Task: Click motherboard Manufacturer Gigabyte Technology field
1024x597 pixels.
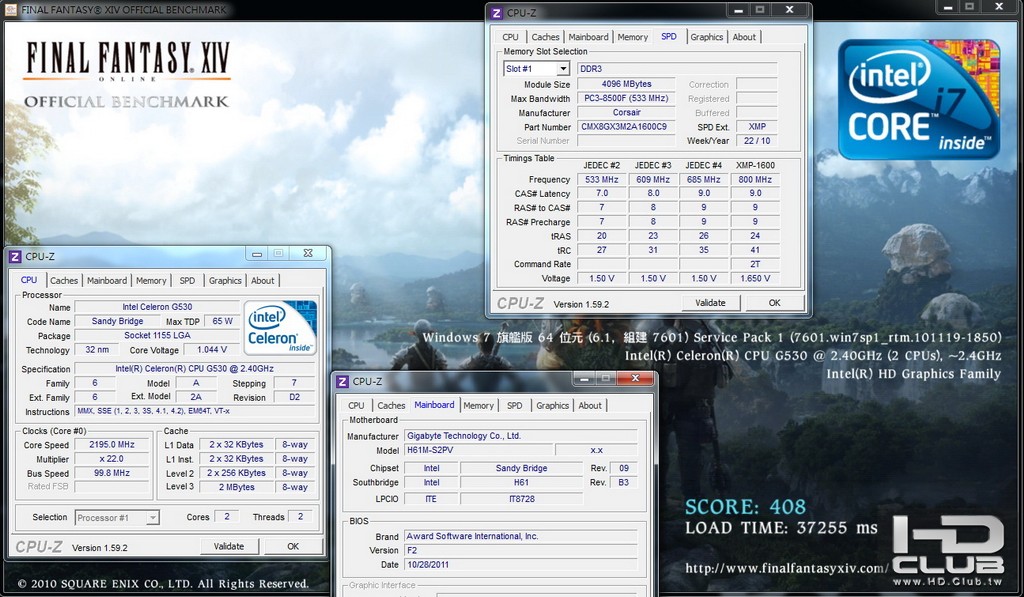Action: point(520,436)
